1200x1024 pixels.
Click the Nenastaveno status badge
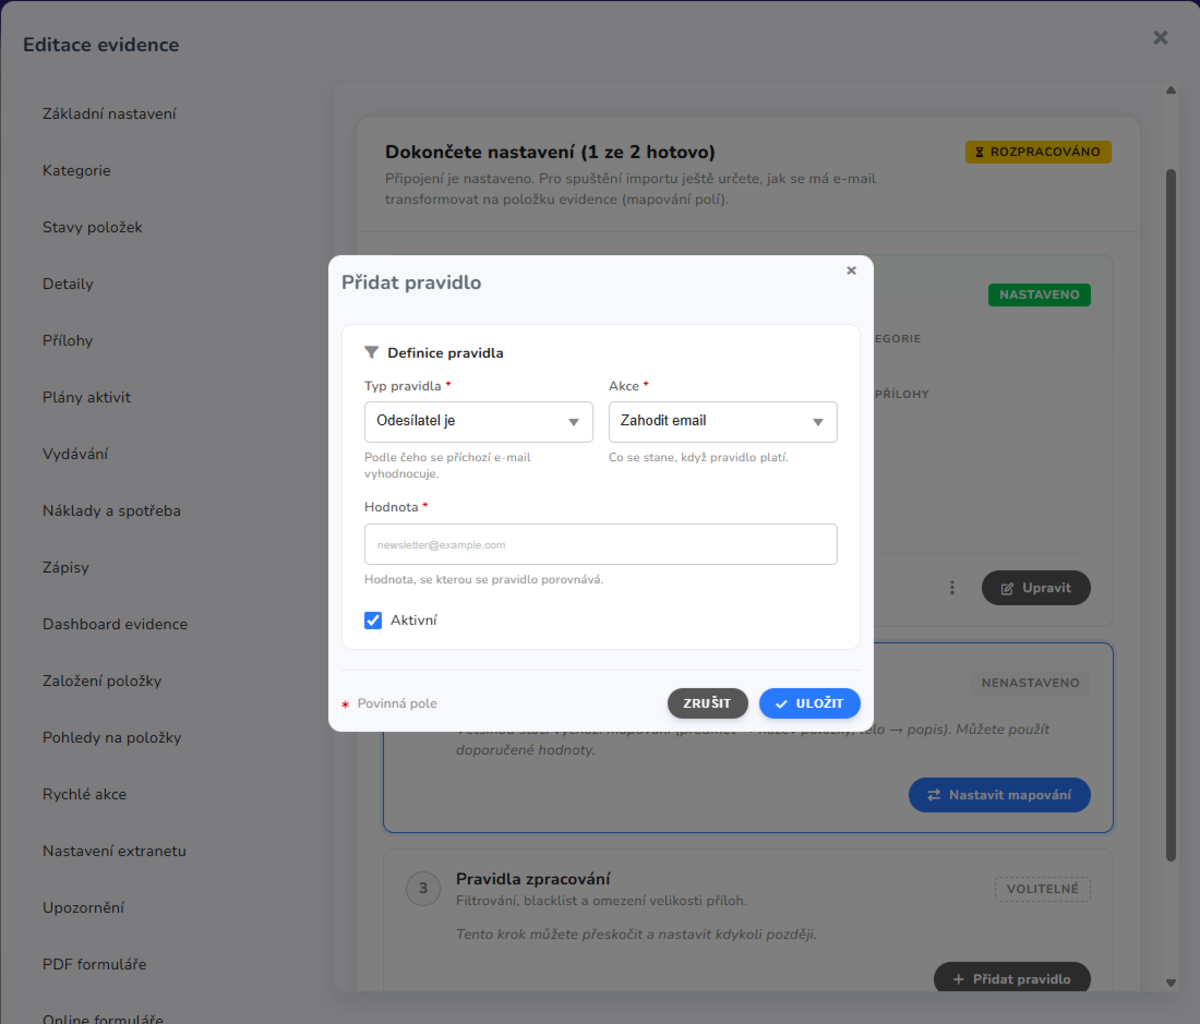(x=1030, y=683)
